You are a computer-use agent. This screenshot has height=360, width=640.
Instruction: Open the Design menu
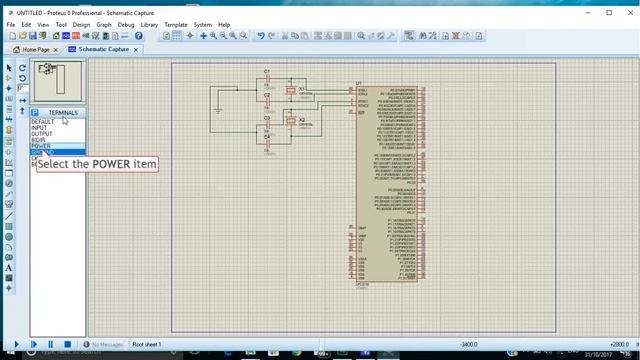coord(81,24)
